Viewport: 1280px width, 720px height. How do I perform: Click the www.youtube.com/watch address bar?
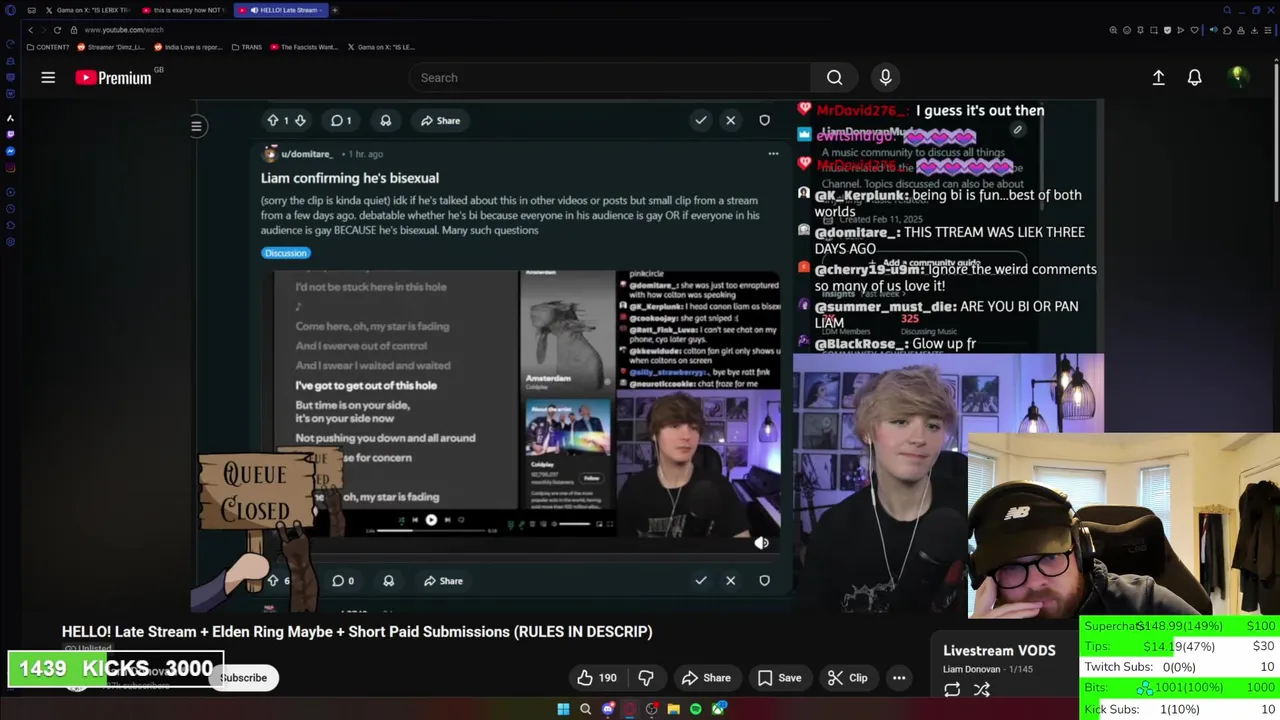tap(124, 30)
